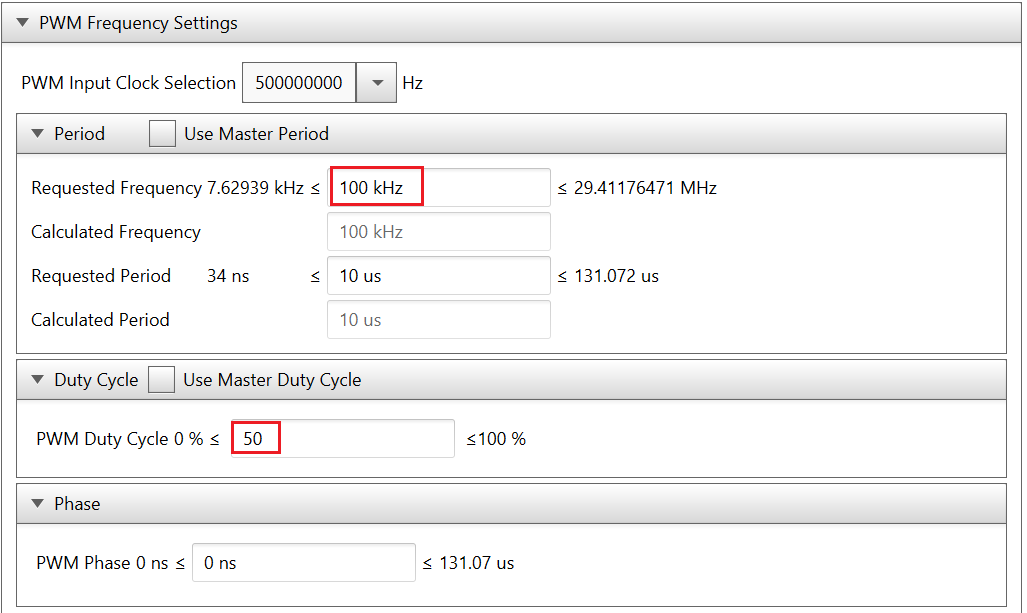Screen dimensions: 1027x613
Task: Click the Calculated Frequency field
Action: pyautogui.click(x=438, y=232)
